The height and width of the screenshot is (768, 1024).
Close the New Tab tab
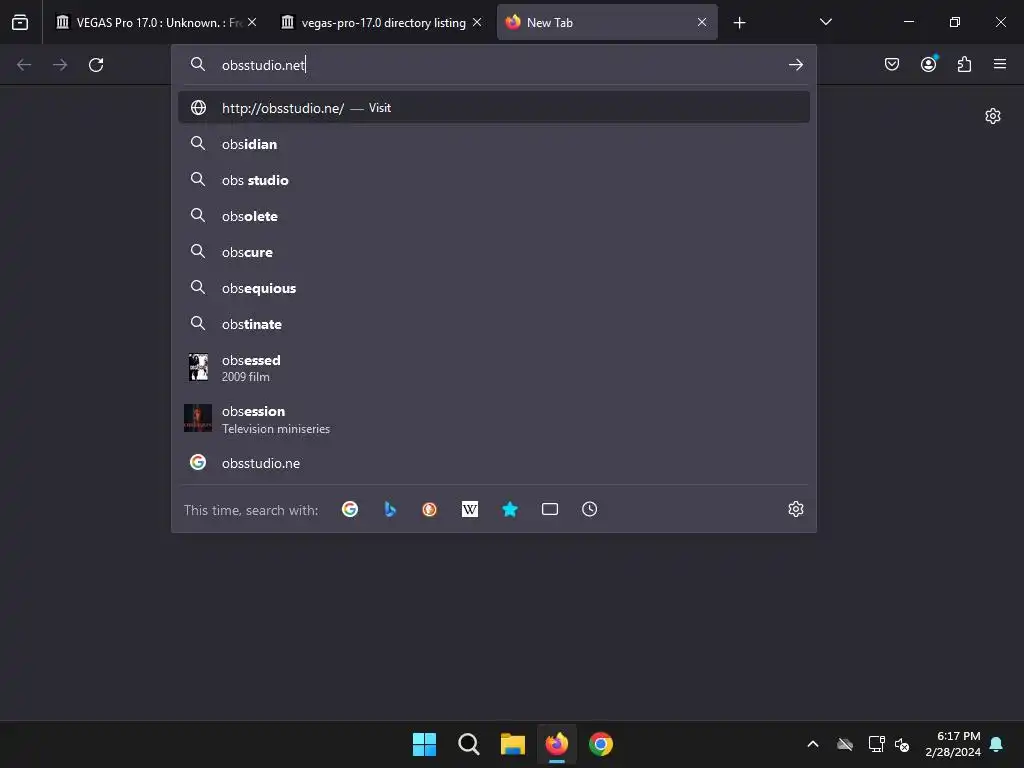coord(702,22)
